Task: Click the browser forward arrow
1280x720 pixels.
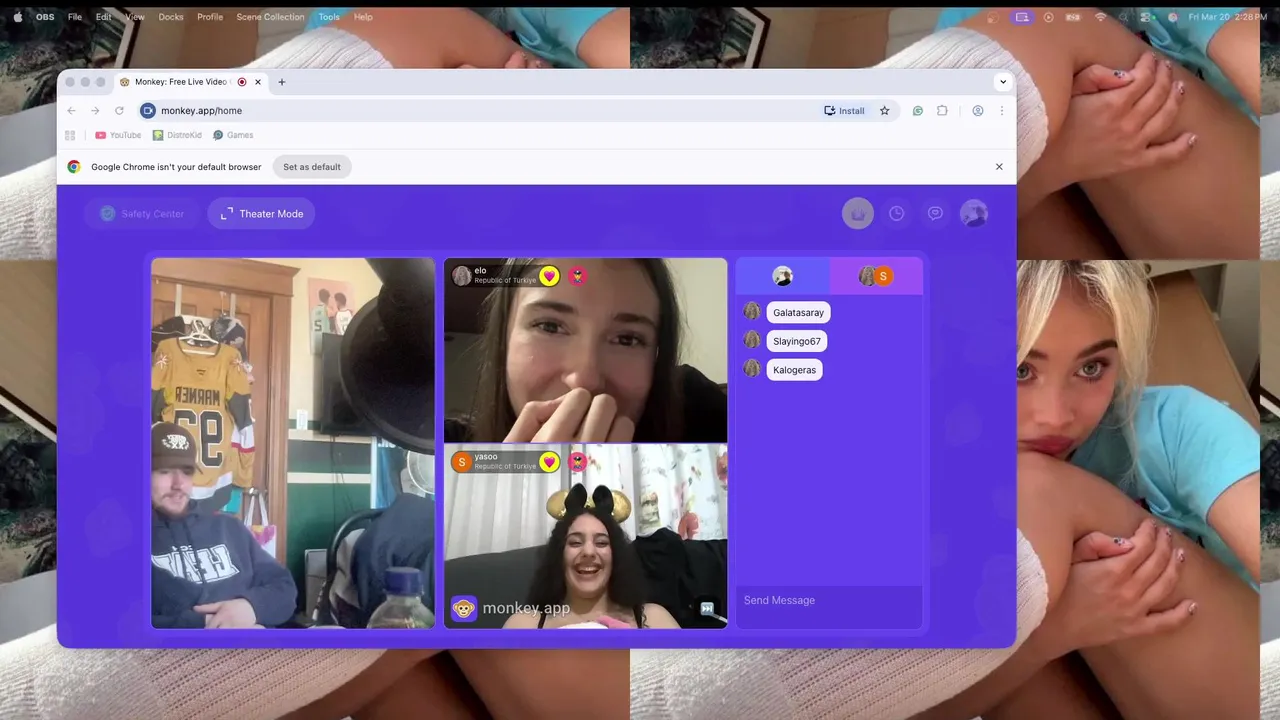Action: [x=95, y=111]
